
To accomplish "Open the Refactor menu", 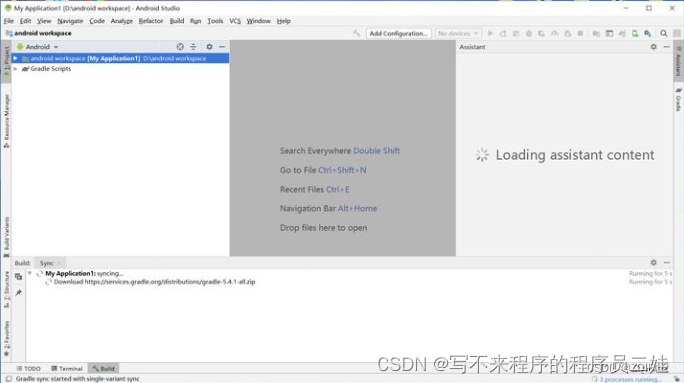I will (x=150, y=21).
